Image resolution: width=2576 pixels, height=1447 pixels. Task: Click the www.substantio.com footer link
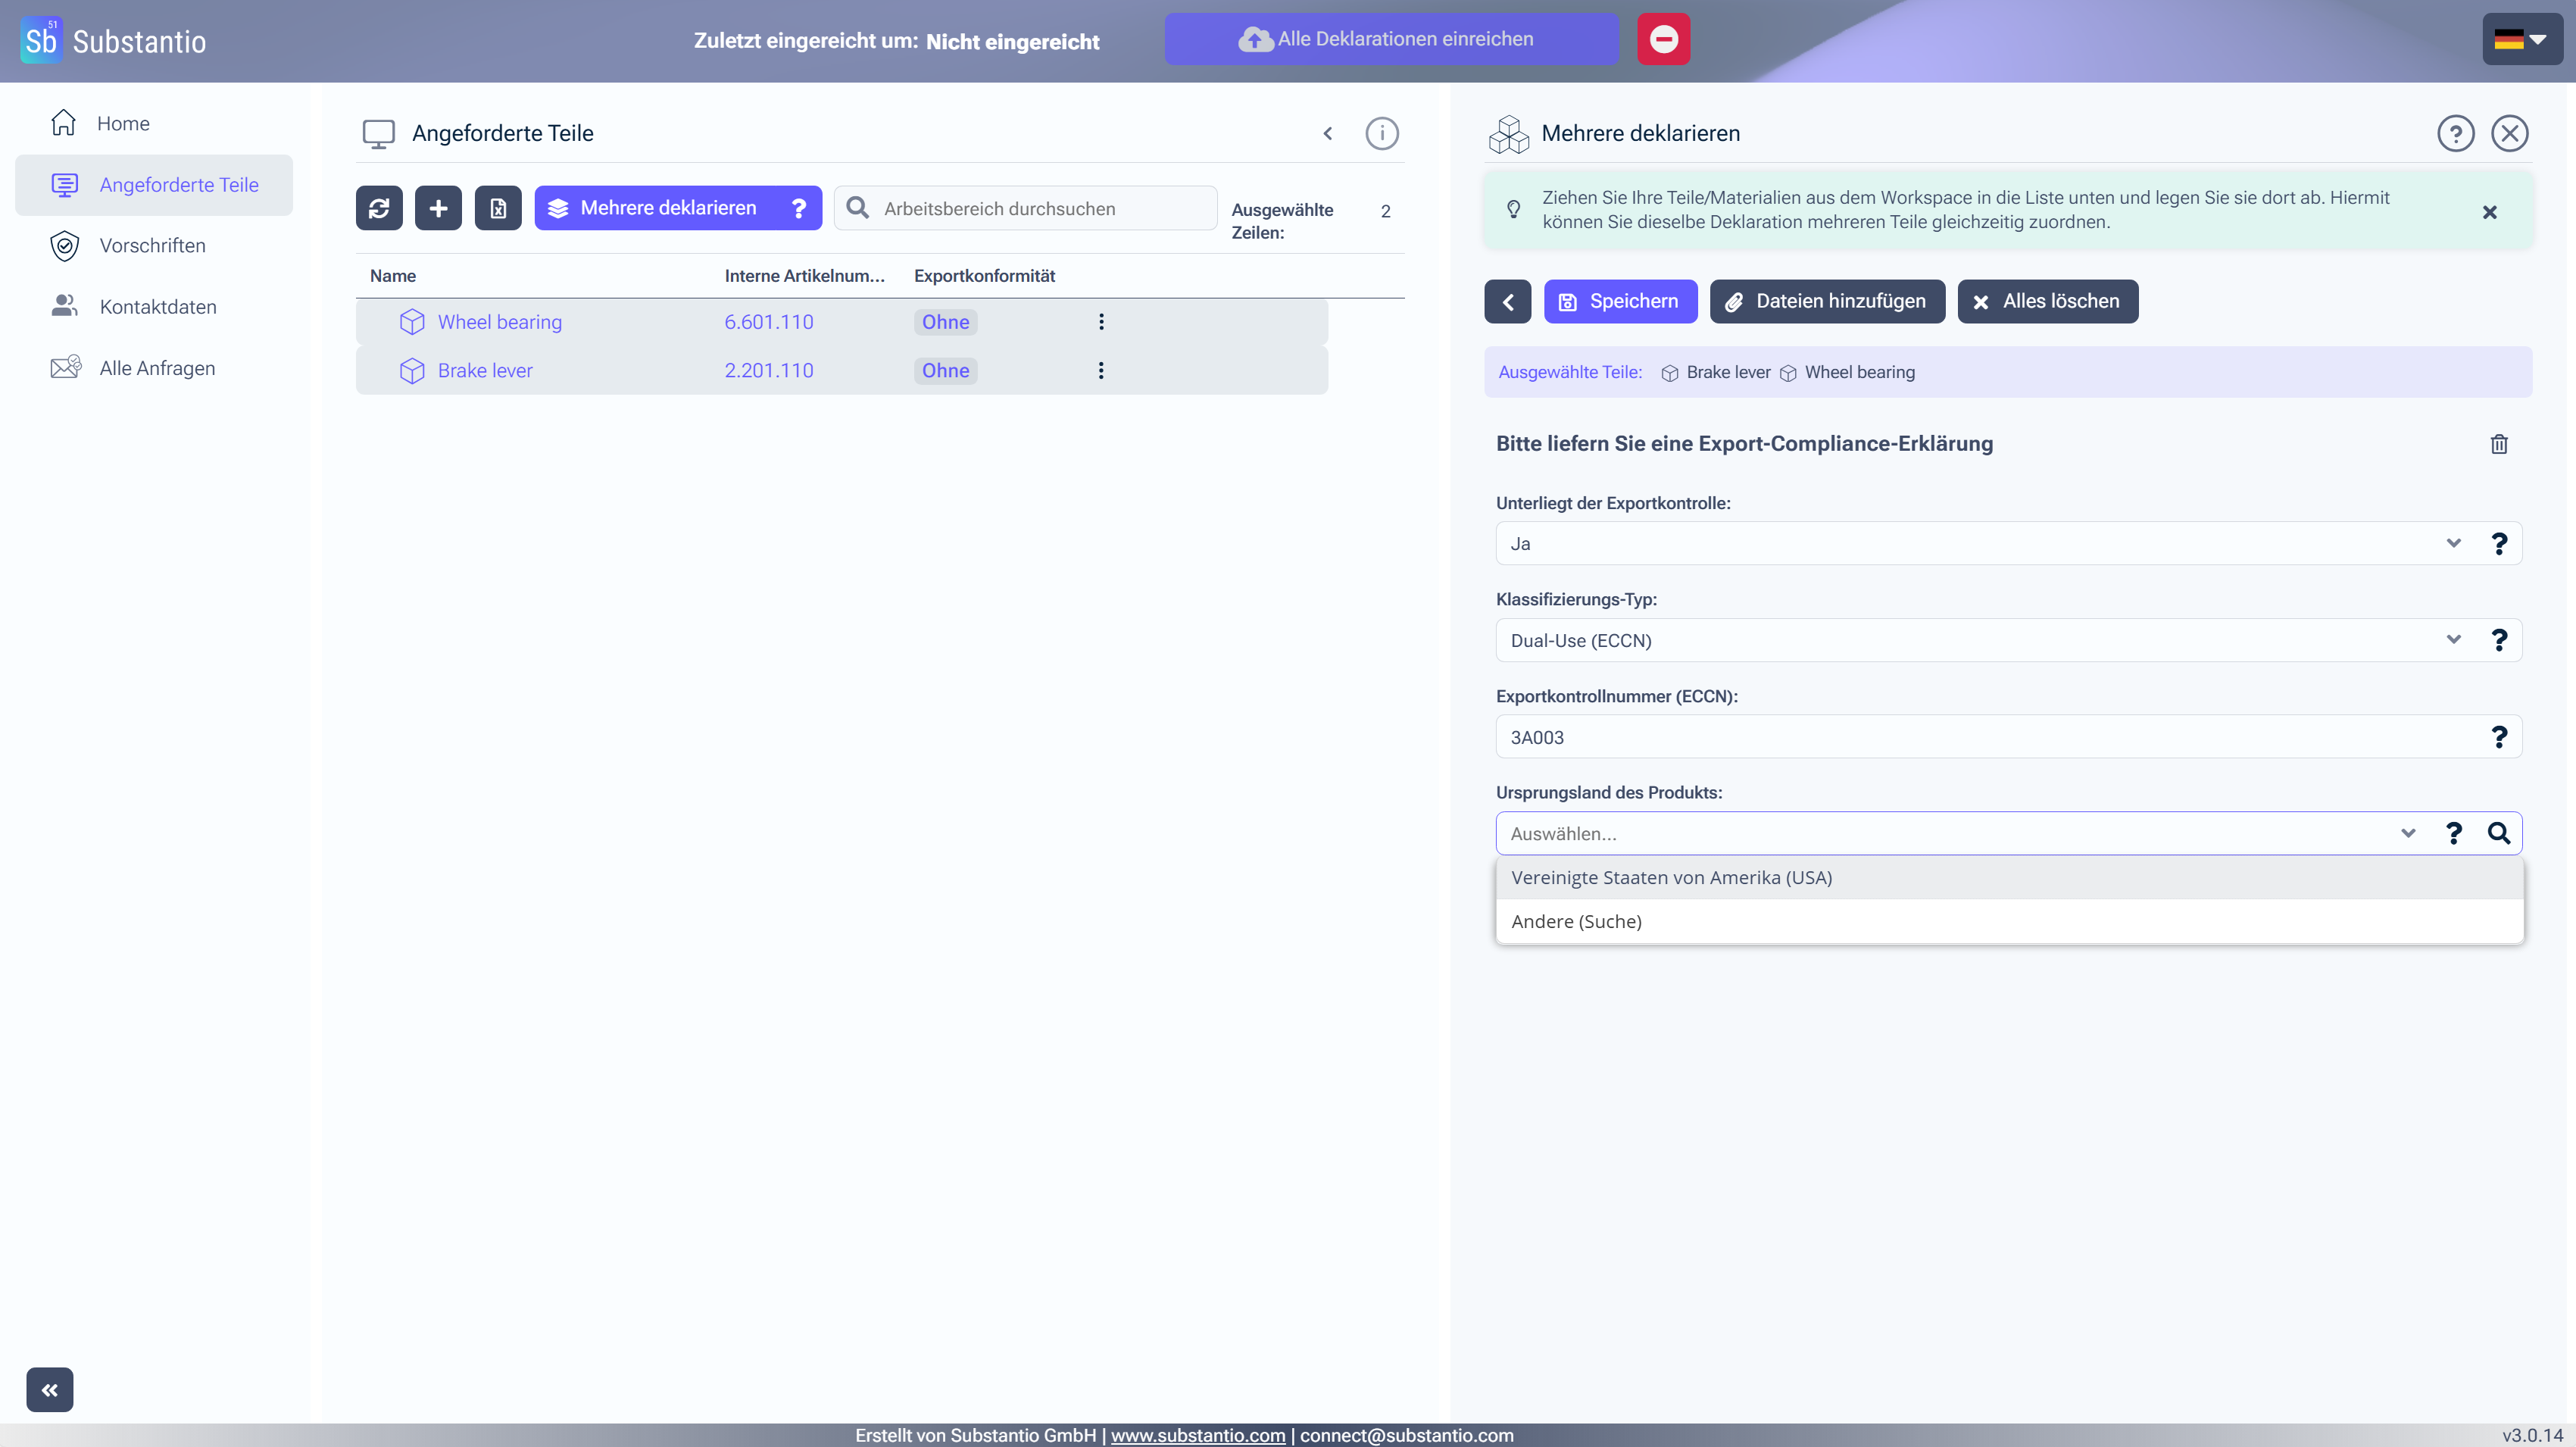coord(1197,1435)
